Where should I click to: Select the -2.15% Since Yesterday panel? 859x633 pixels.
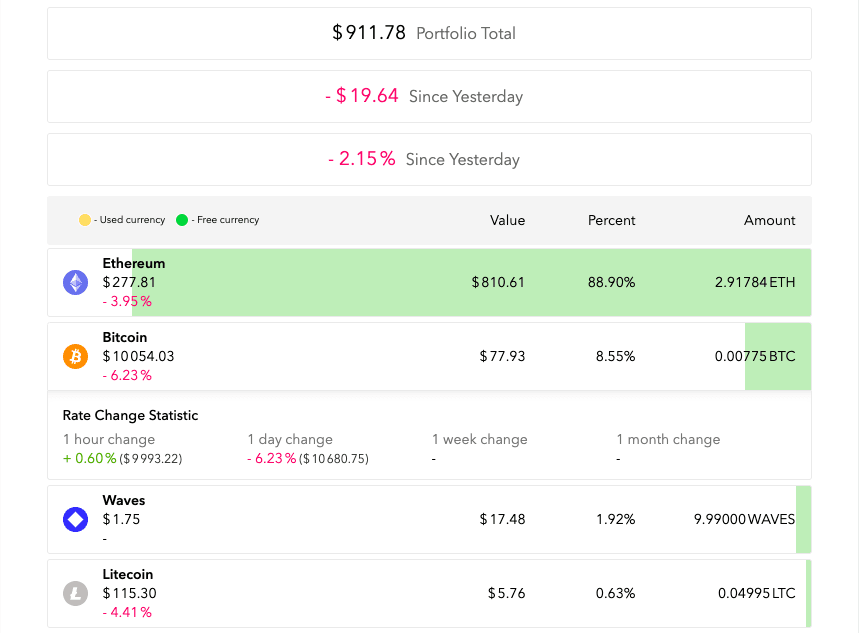tap(429, 159)
